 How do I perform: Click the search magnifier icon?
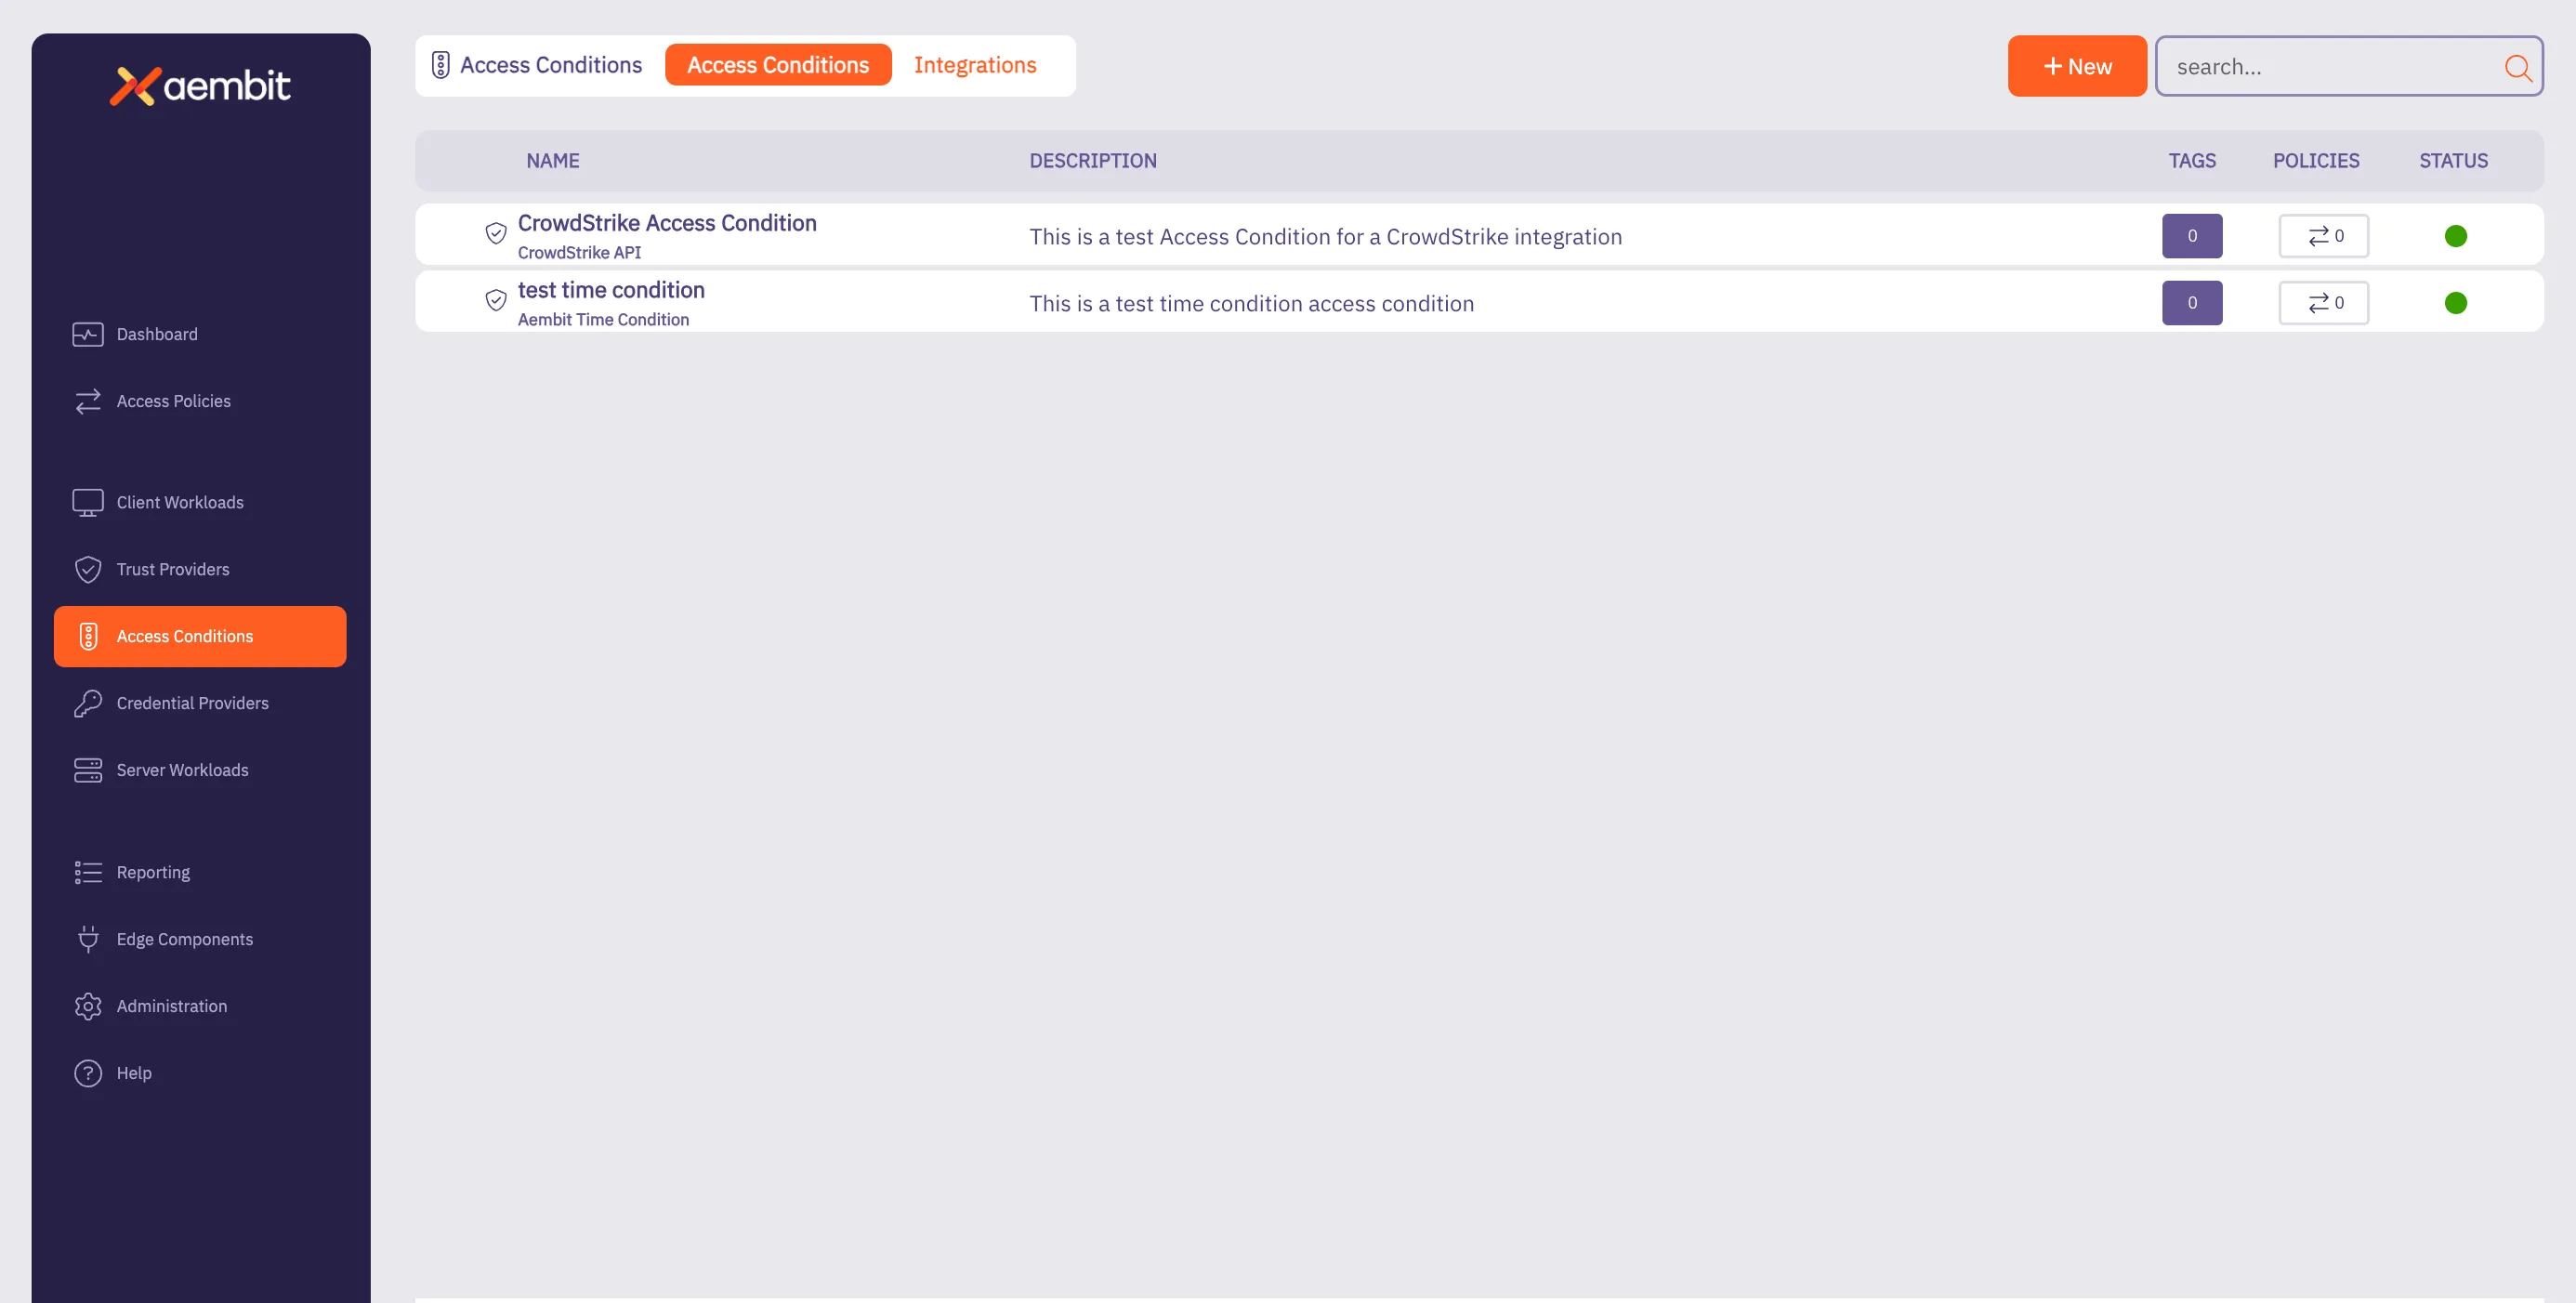coord(2517,67)
